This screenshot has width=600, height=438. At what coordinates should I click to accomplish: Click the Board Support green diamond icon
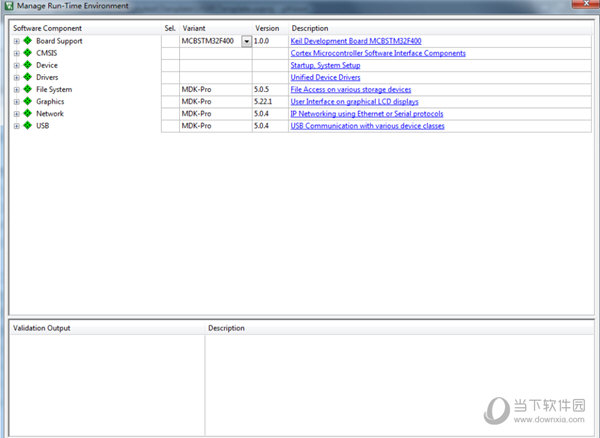28,41
